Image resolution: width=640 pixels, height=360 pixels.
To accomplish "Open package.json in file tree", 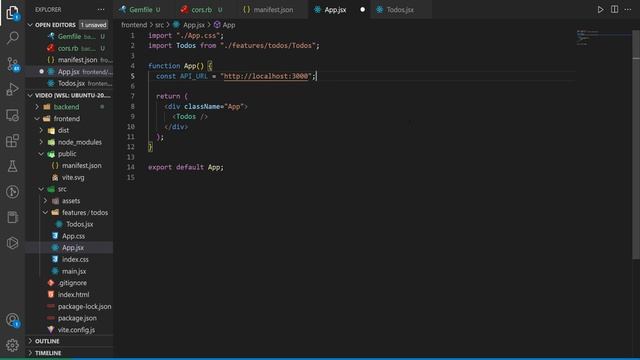I will coord(77,318).
